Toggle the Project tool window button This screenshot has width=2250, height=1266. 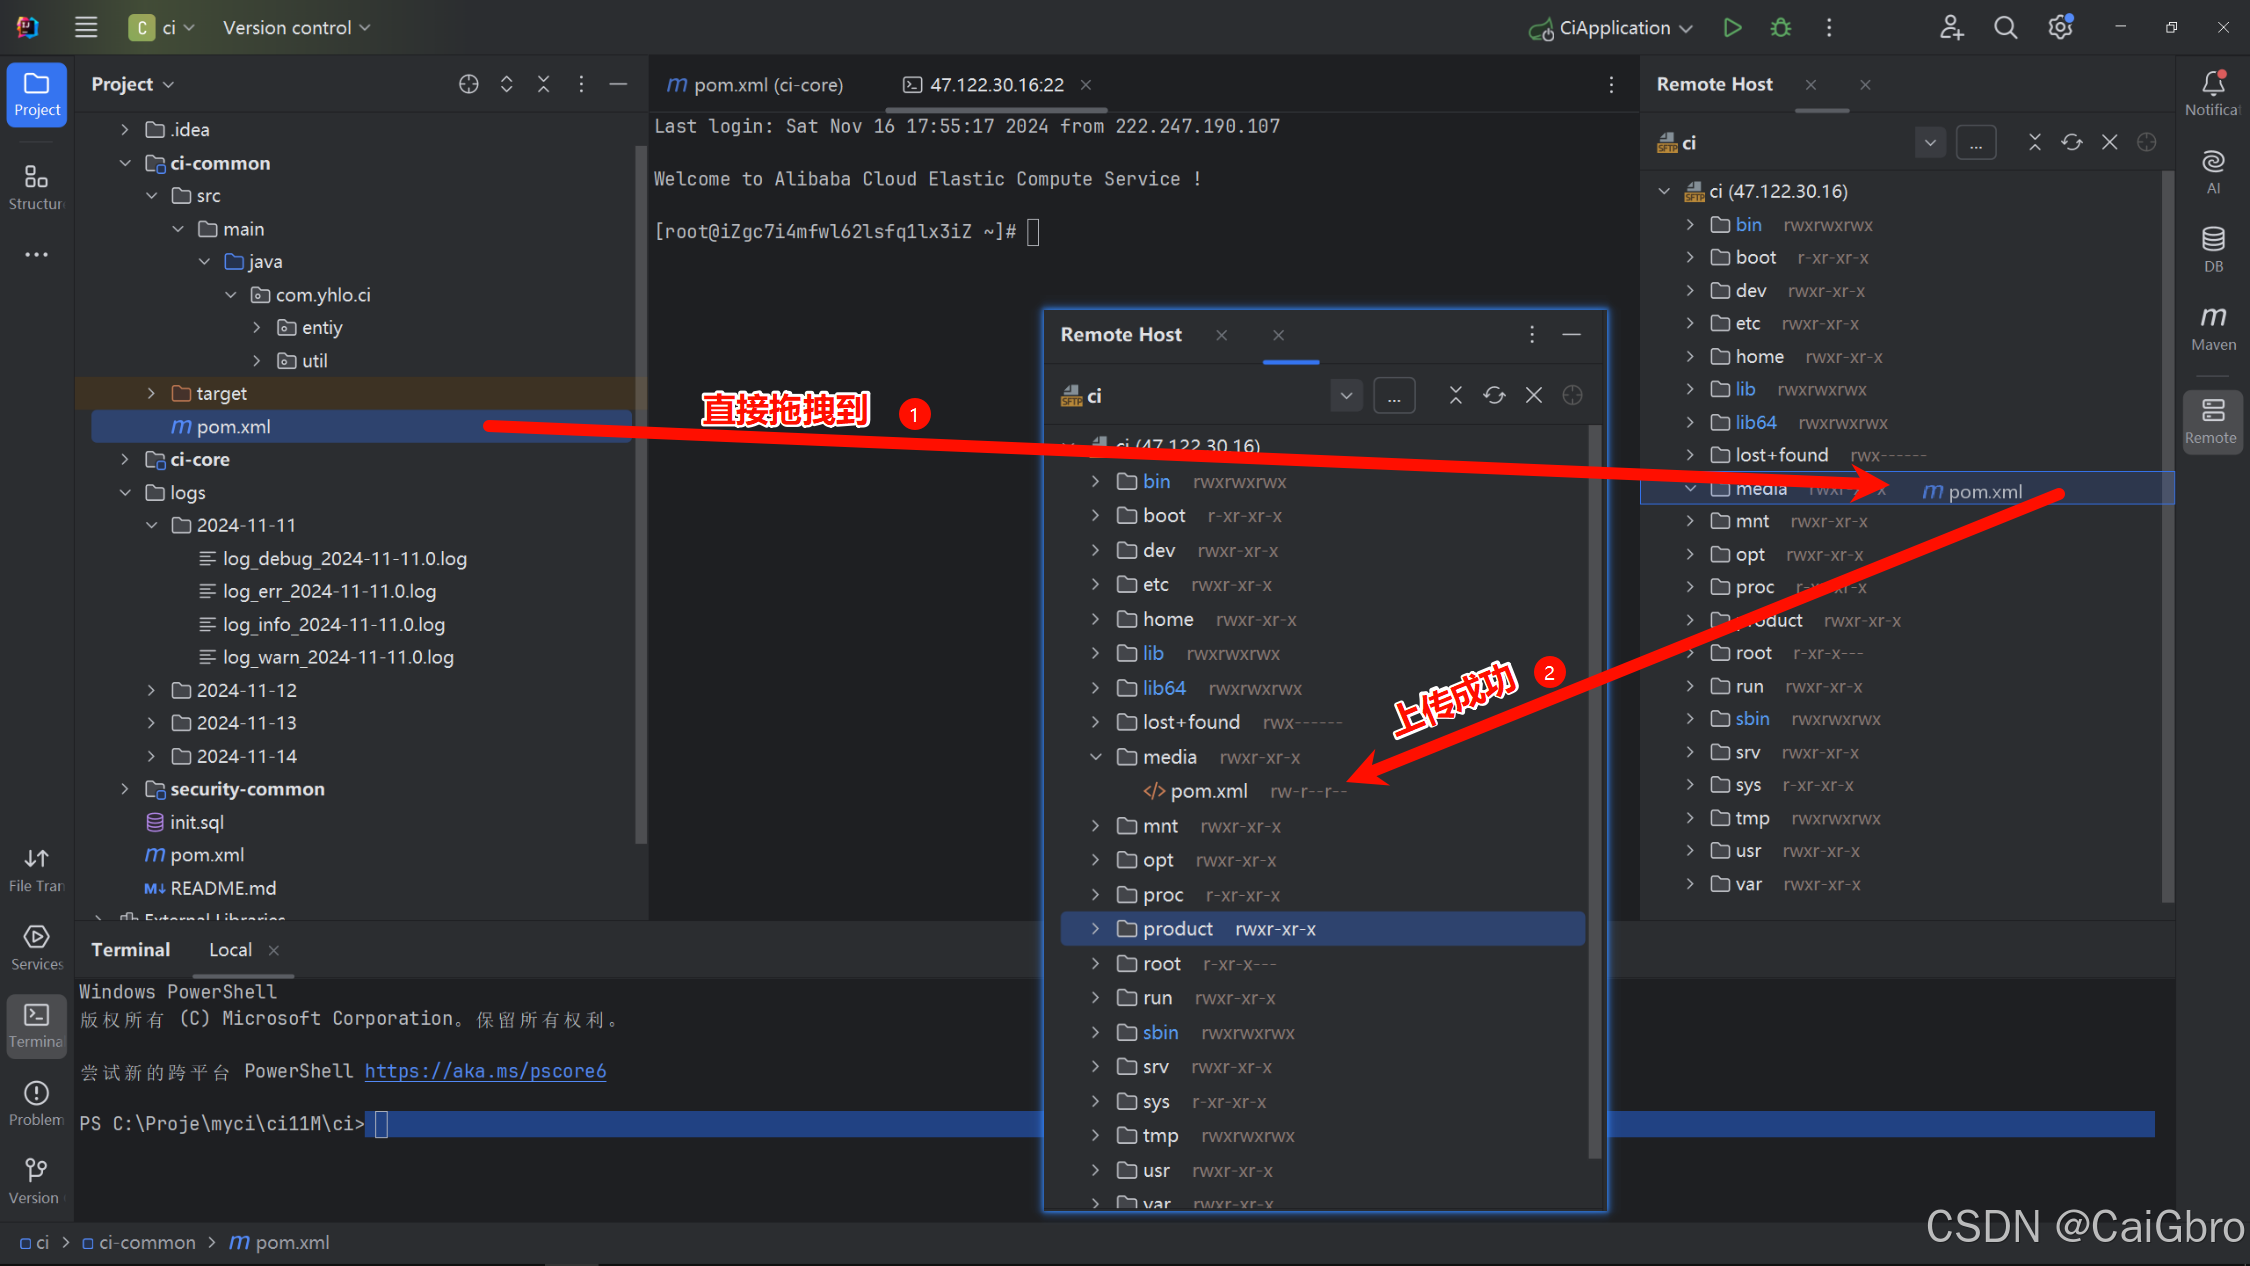coord(37,94)
